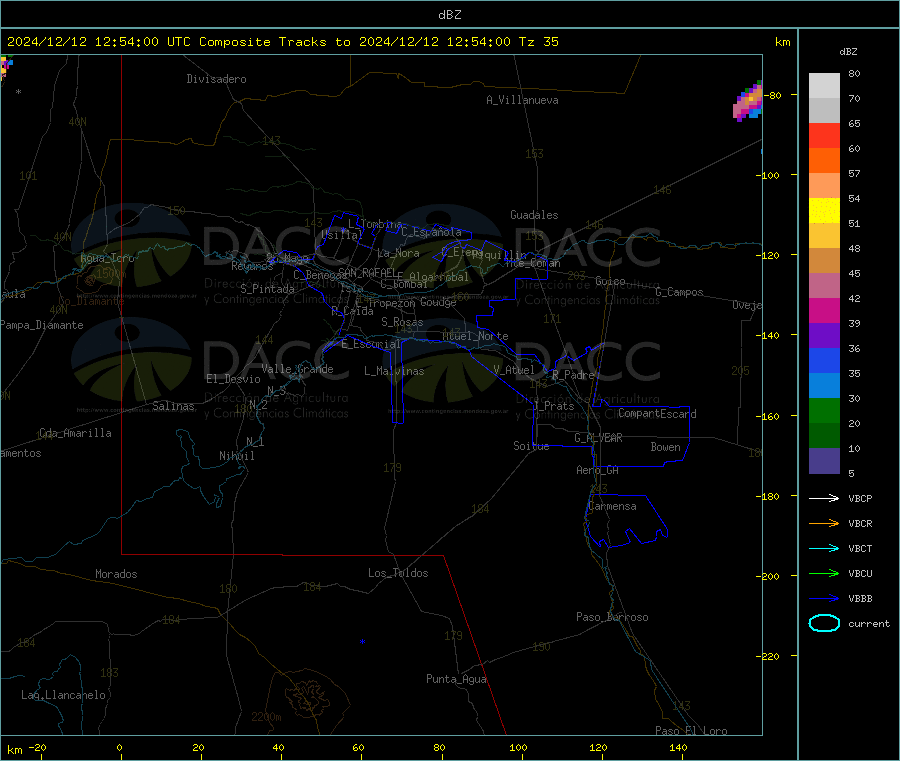Click the 'Guico' map label
Image resolution: width=900 pixels, height=761 pixels.
(x=610, y=281)
